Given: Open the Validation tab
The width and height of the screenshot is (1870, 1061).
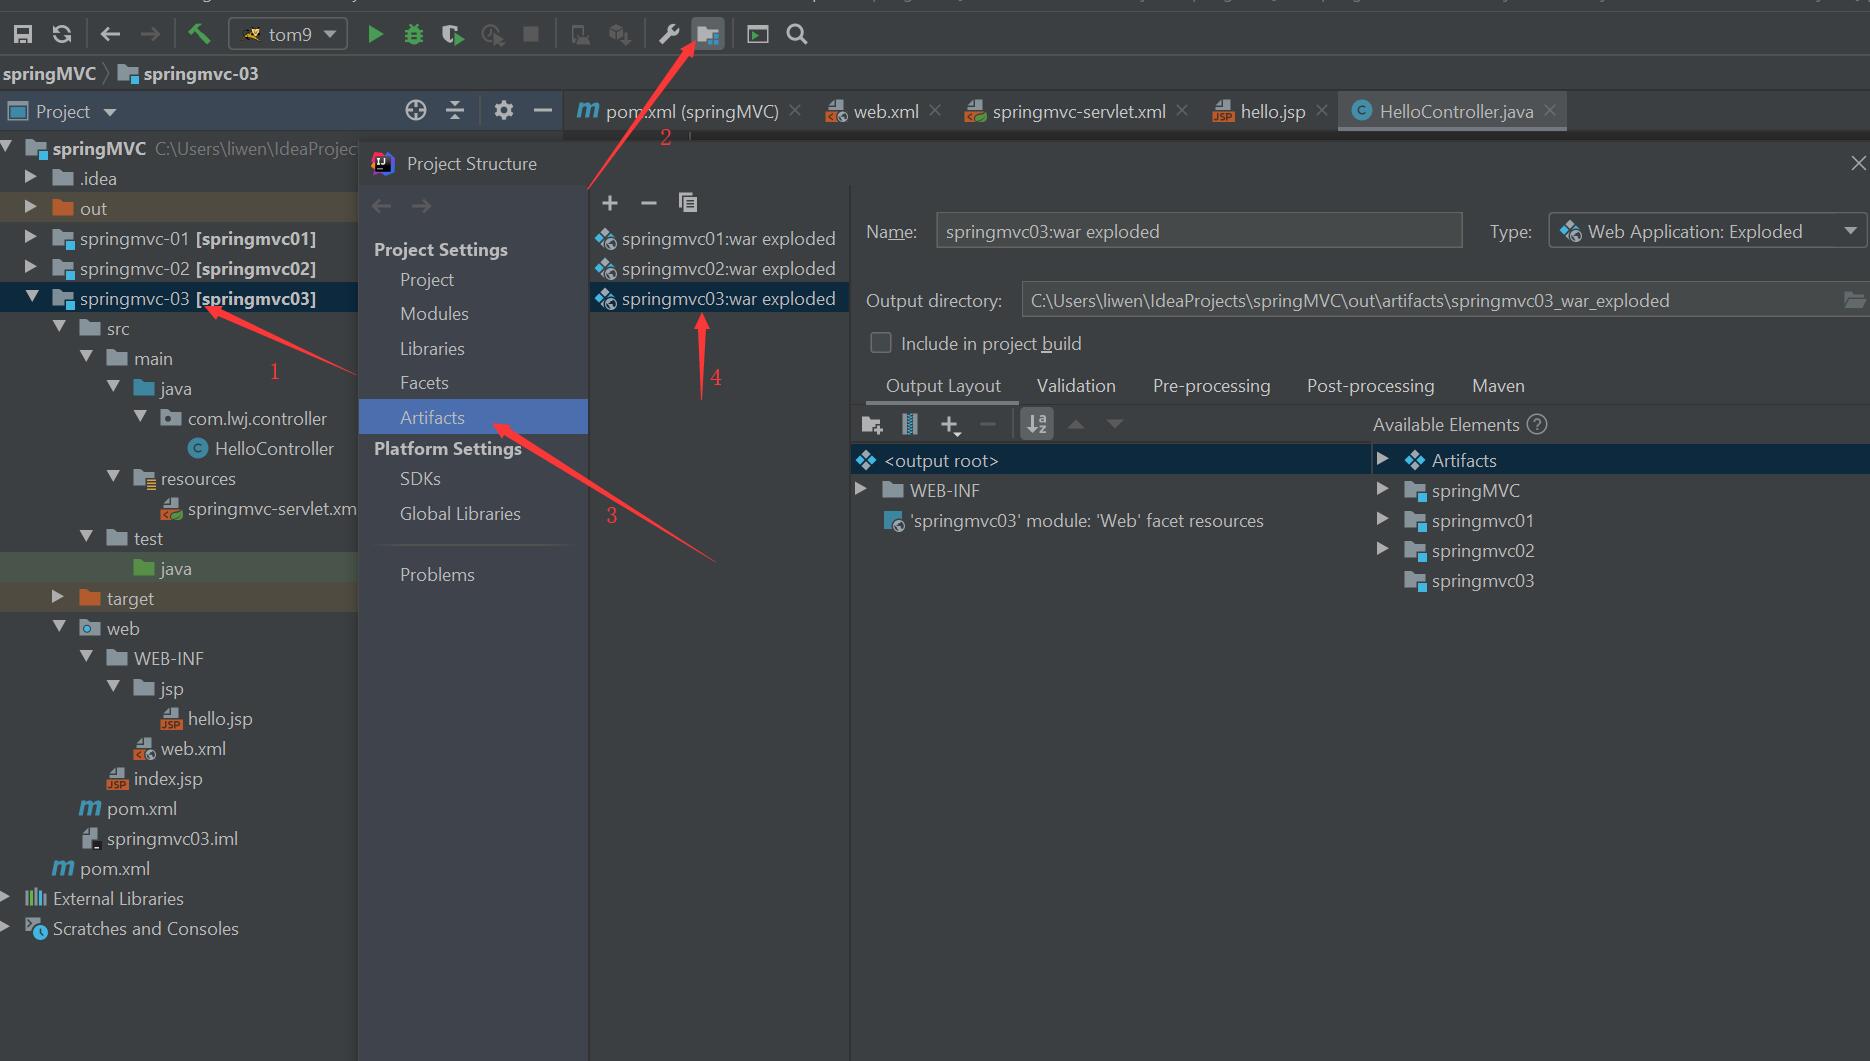Looking at the screenshot, I should tap(1076, 386).
